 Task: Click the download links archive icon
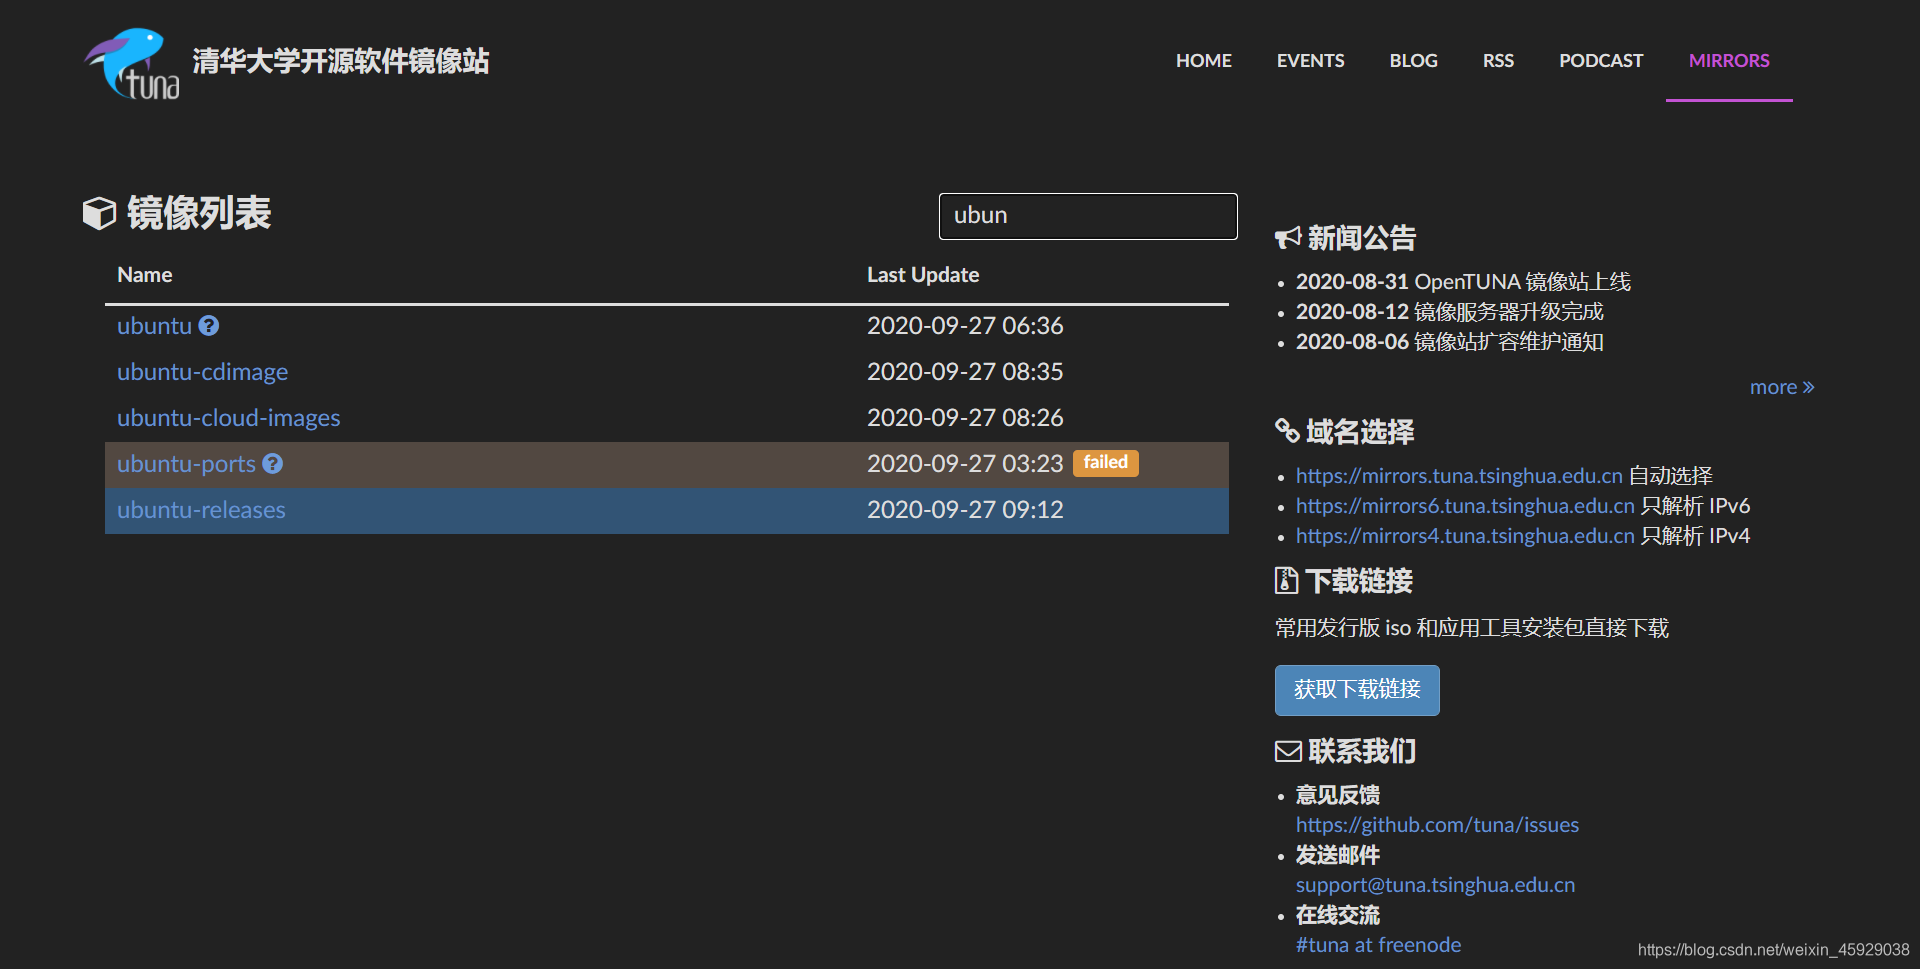1286,580
